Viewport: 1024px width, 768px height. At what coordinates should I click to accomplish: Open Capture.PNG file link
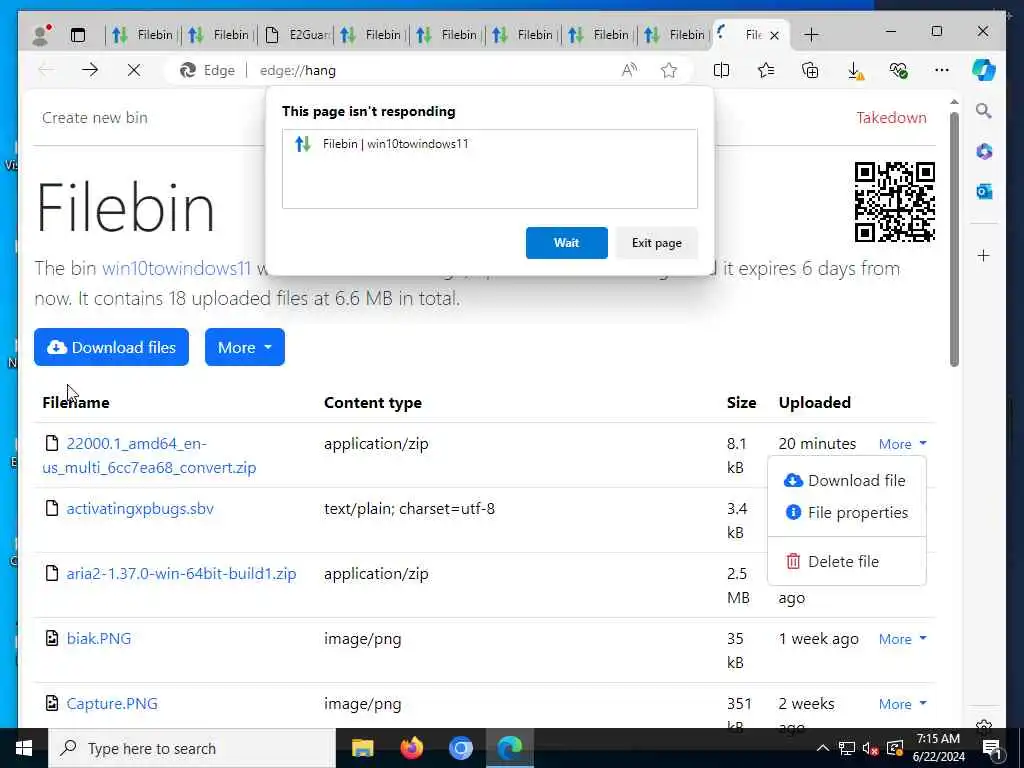(112, 703)
